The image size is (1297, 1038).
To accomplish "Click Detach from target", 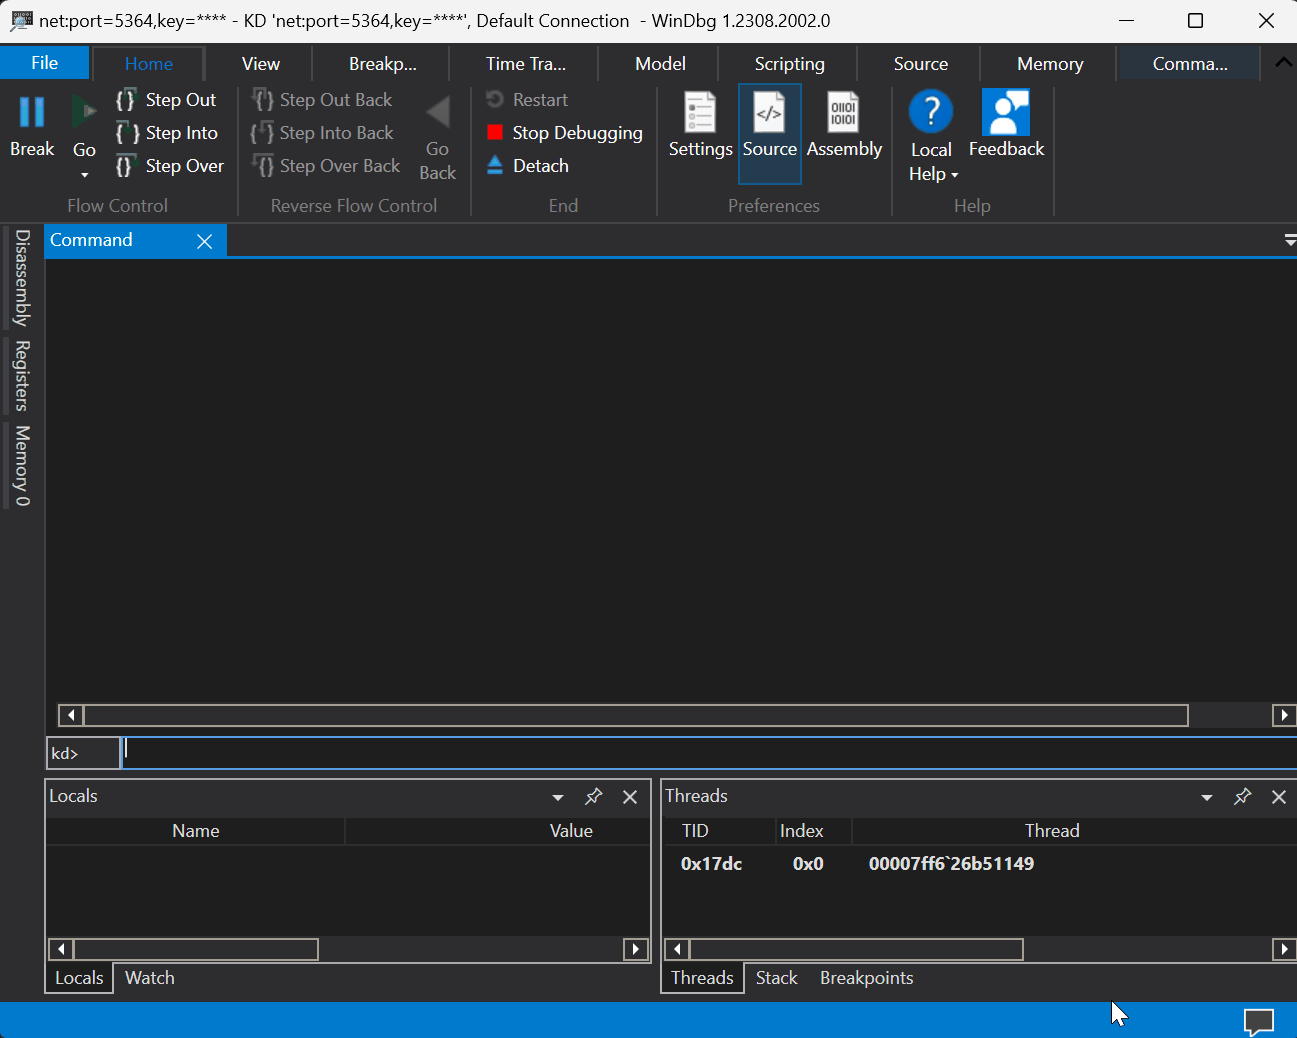I will 527,166.
